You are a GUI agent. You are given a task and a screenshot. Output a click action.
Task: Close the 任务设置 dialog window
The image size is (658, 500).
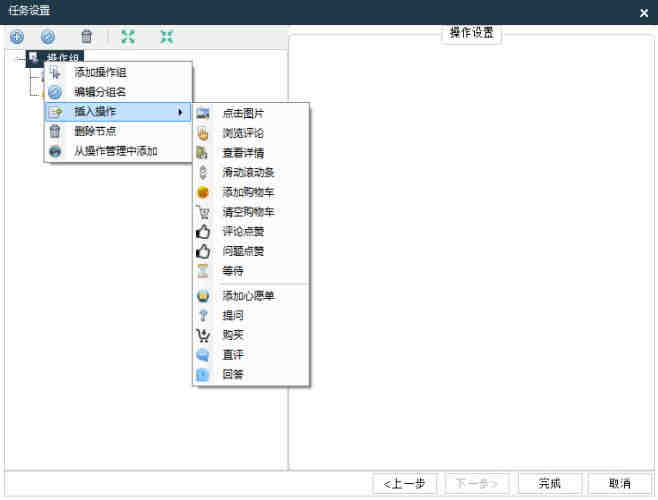[644, 13]
